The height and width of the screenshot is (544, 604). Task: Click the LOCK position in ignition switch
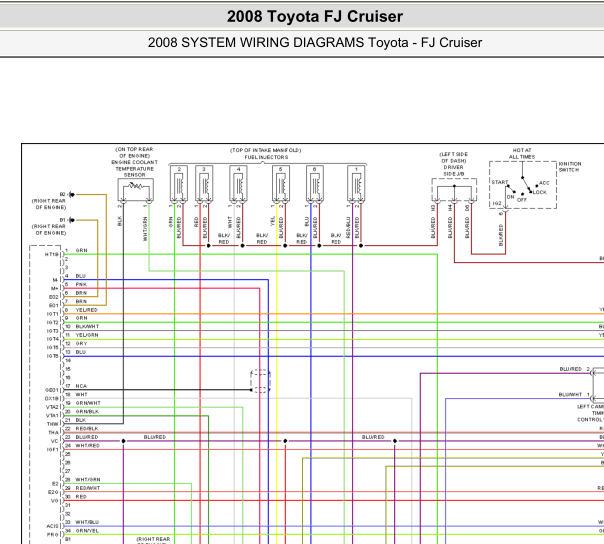pos(540,192)
